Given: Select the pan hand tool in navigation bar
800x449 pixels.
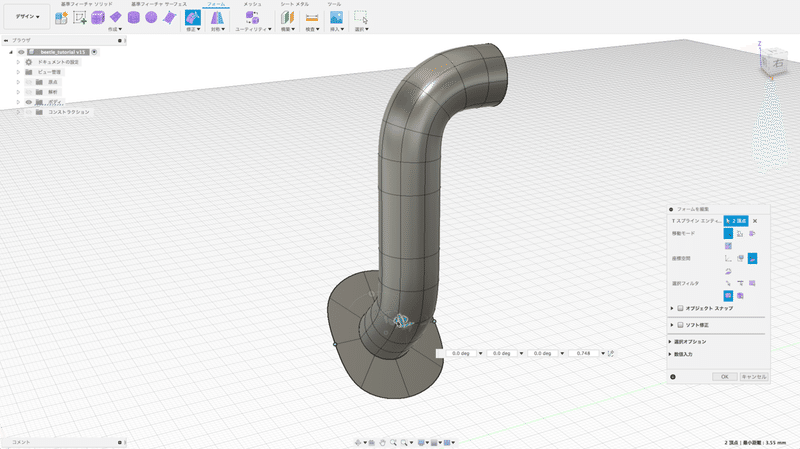Looking at the screenshot, I should (x=381, y=442).
